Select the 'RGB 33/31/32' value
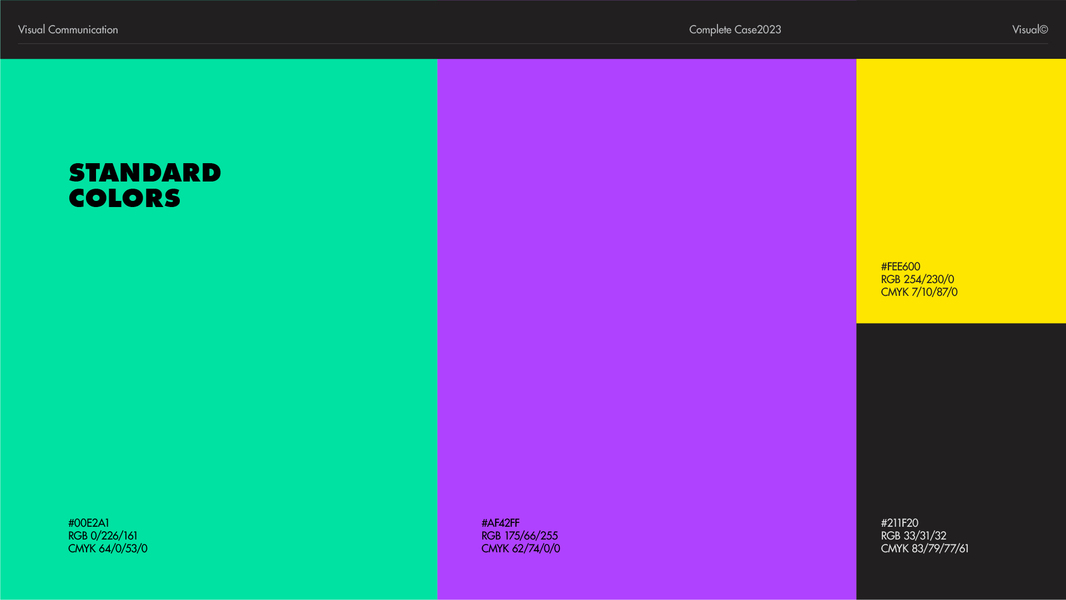 pyautogui.click(x=914, y=535)
